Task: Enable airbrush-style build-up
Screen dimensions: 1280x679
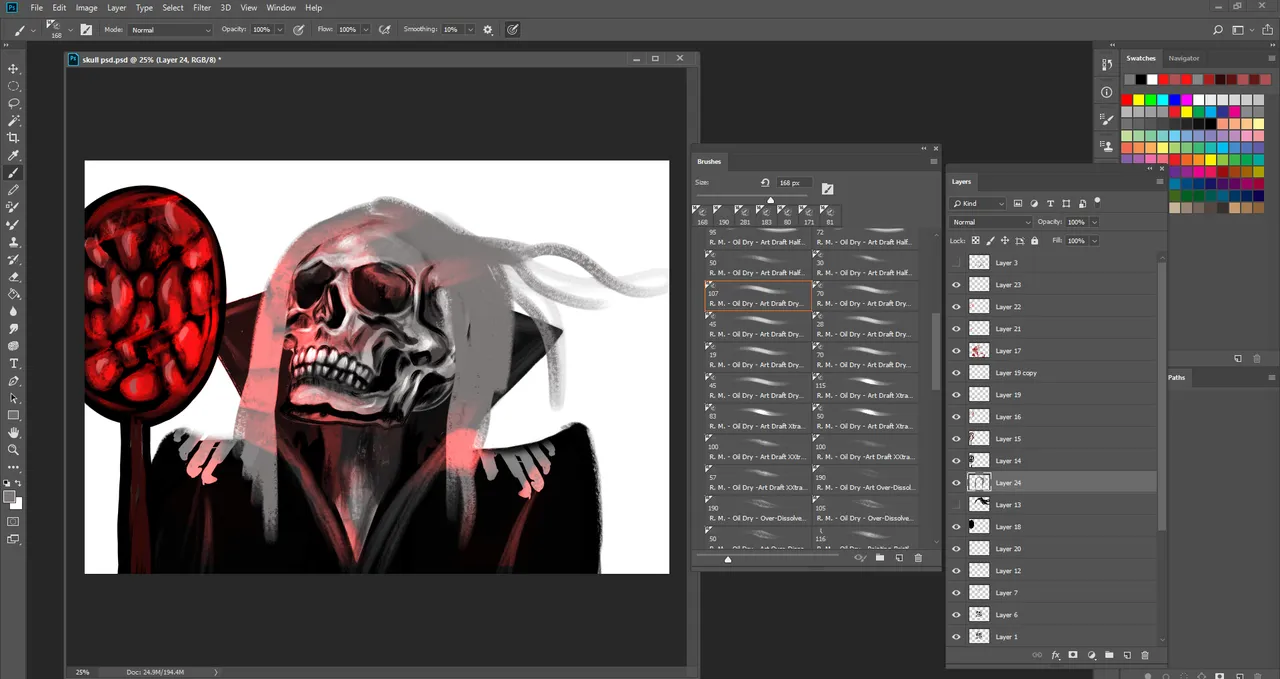Action: (385, 30)
